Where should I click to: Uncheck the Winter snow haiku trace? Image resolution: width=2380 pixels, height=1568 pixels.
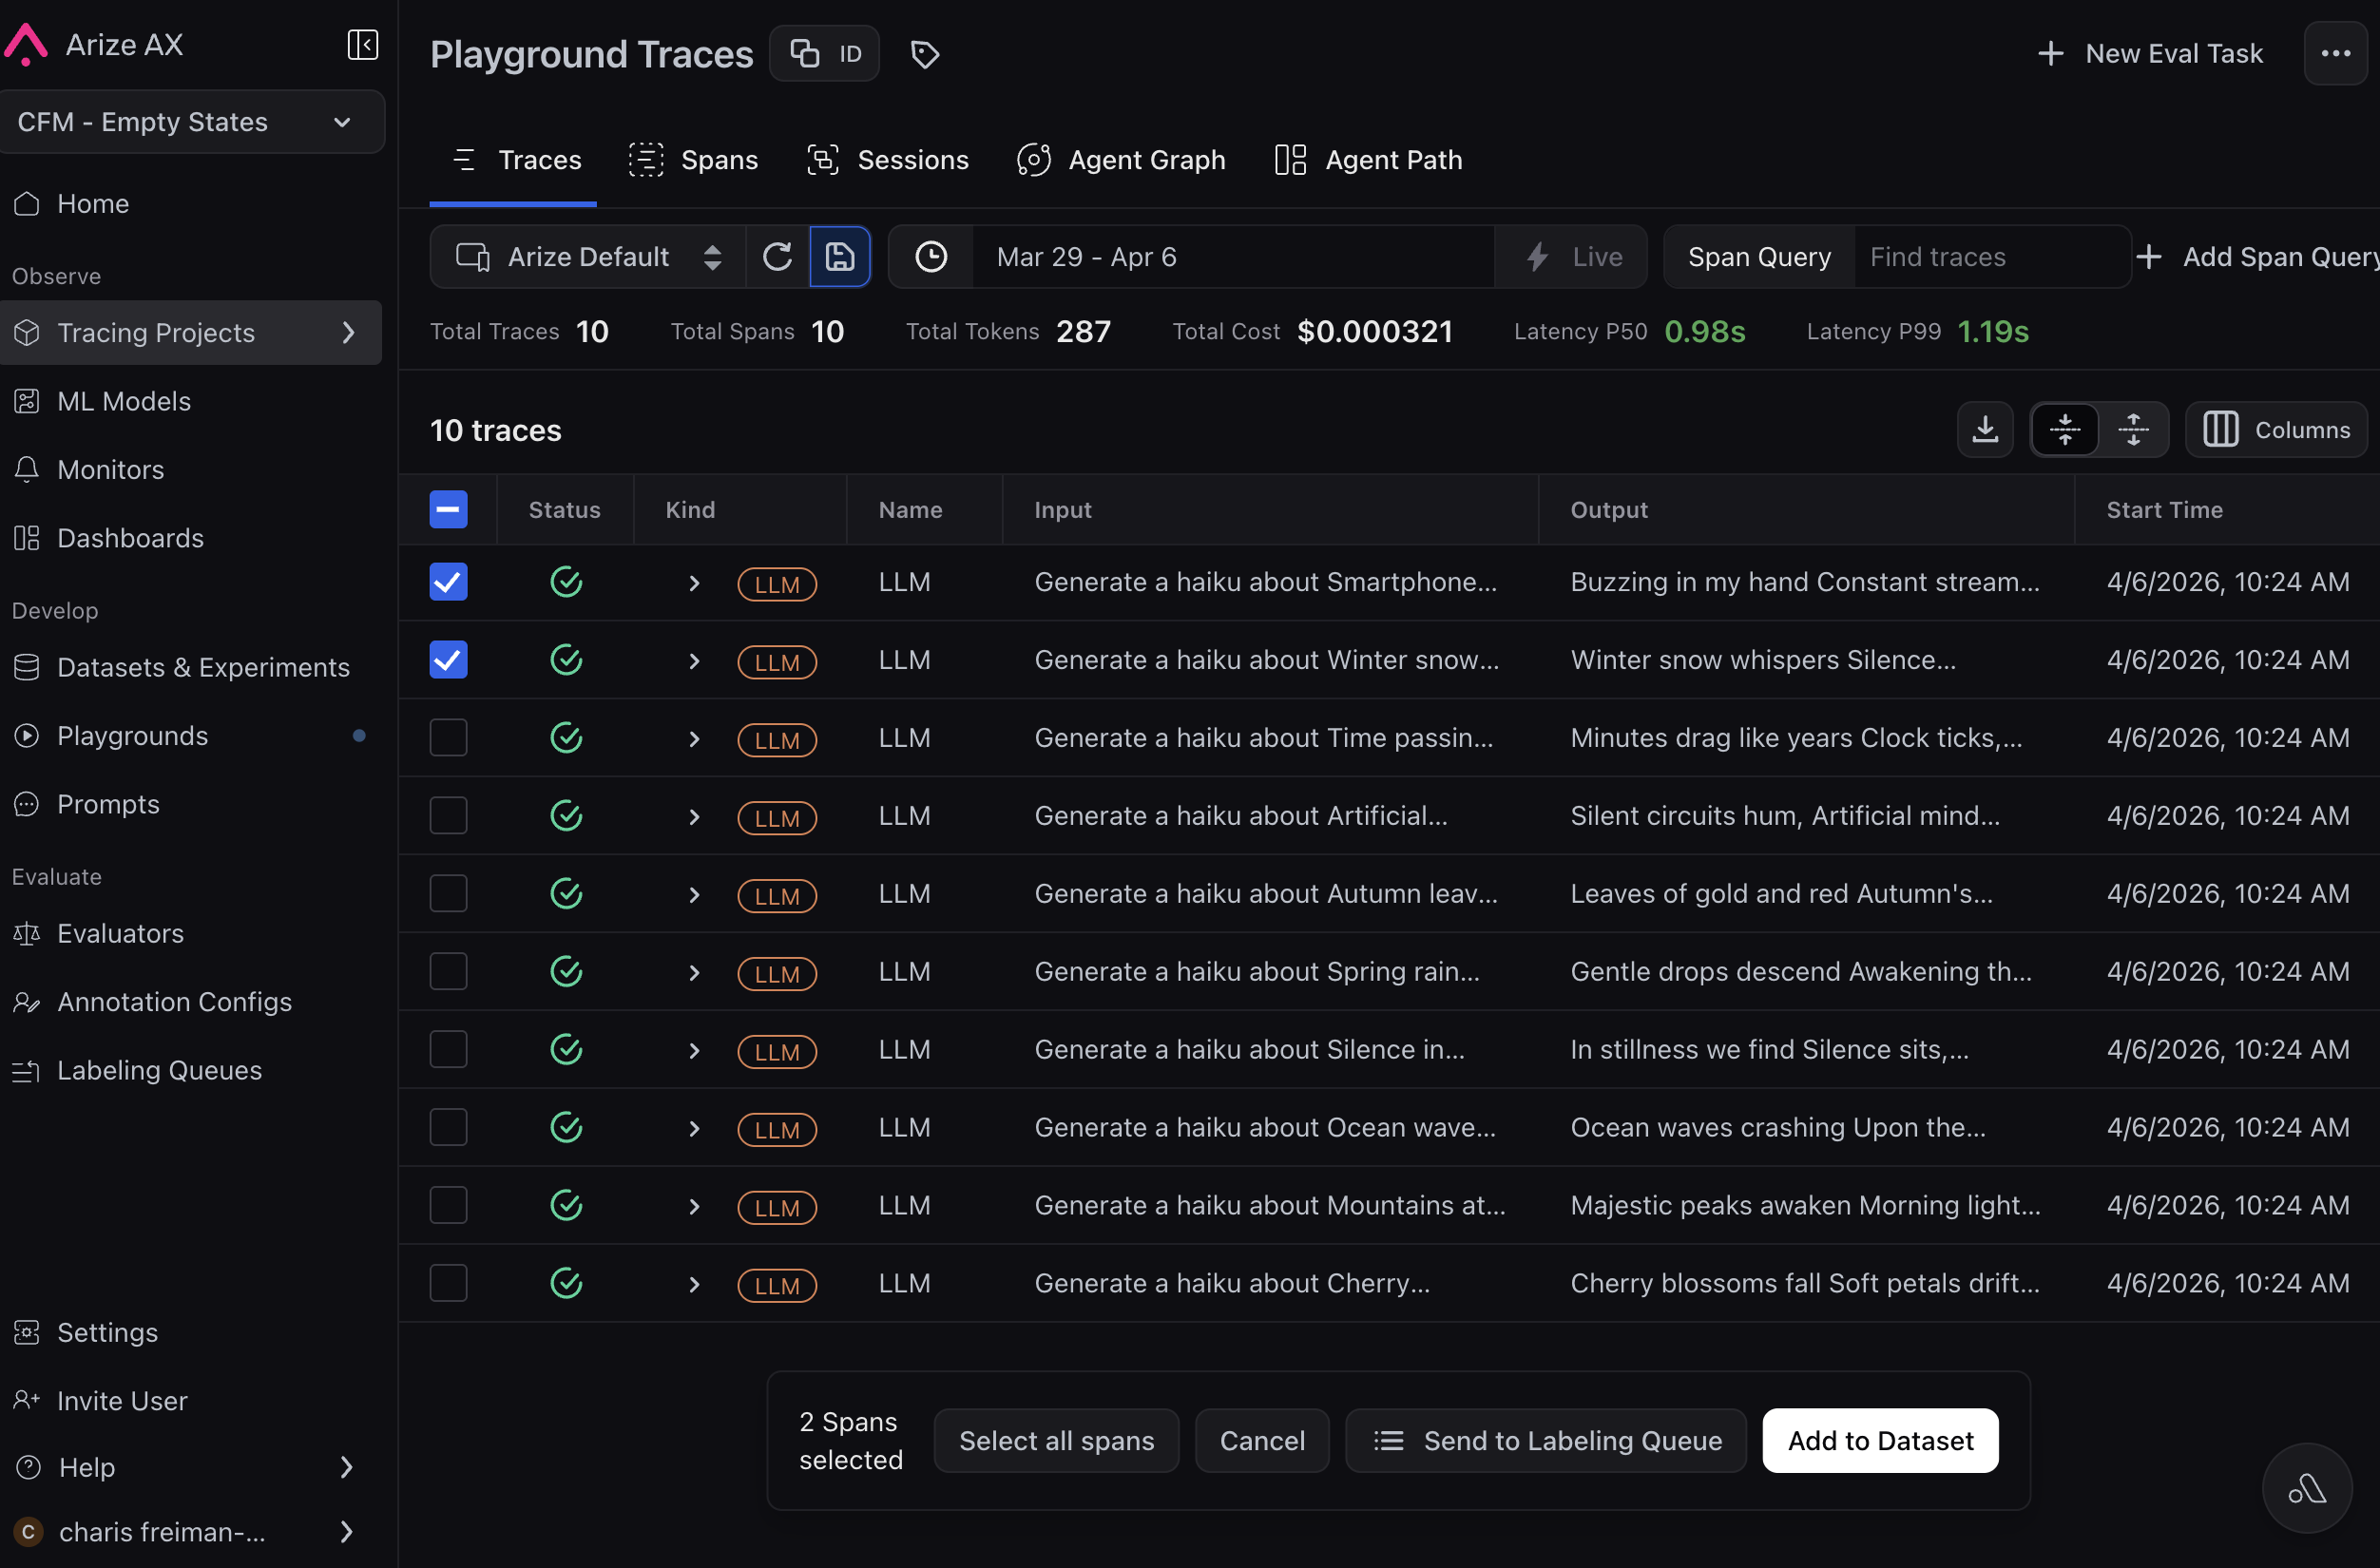click(x=448, y=660)
